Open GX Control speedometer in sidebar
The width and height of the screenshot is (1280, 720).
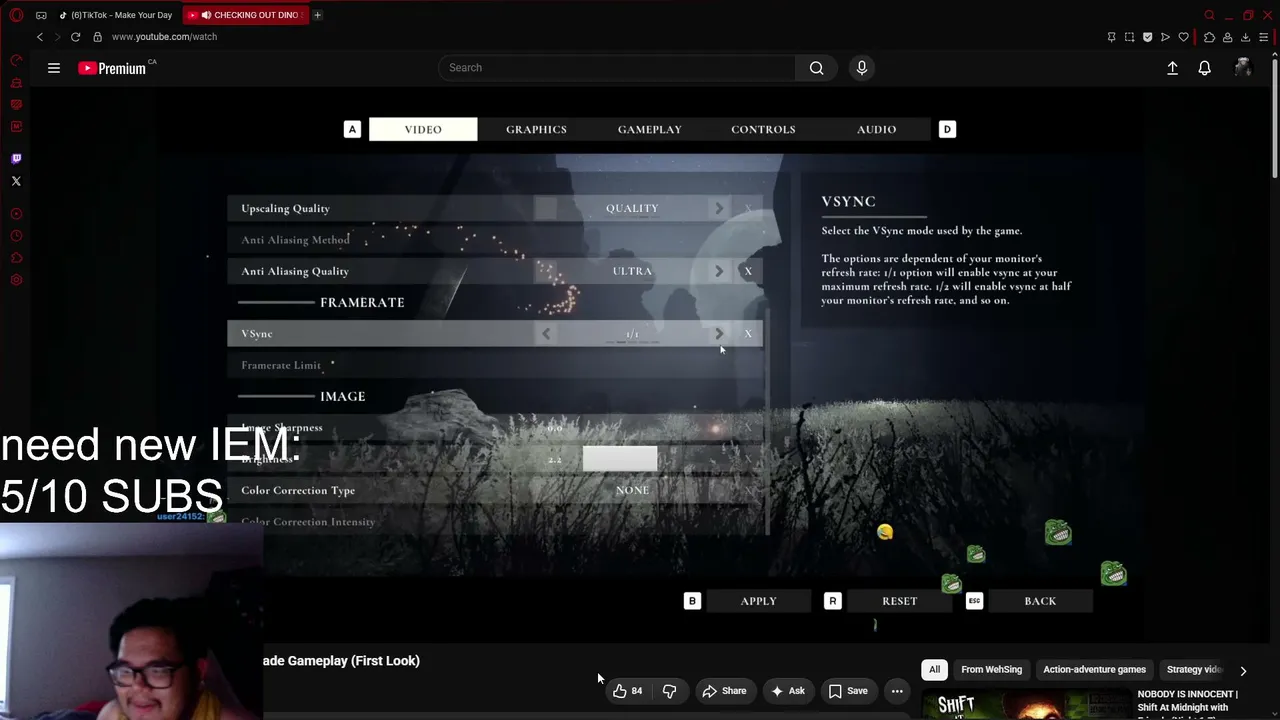tap(16, 60)
